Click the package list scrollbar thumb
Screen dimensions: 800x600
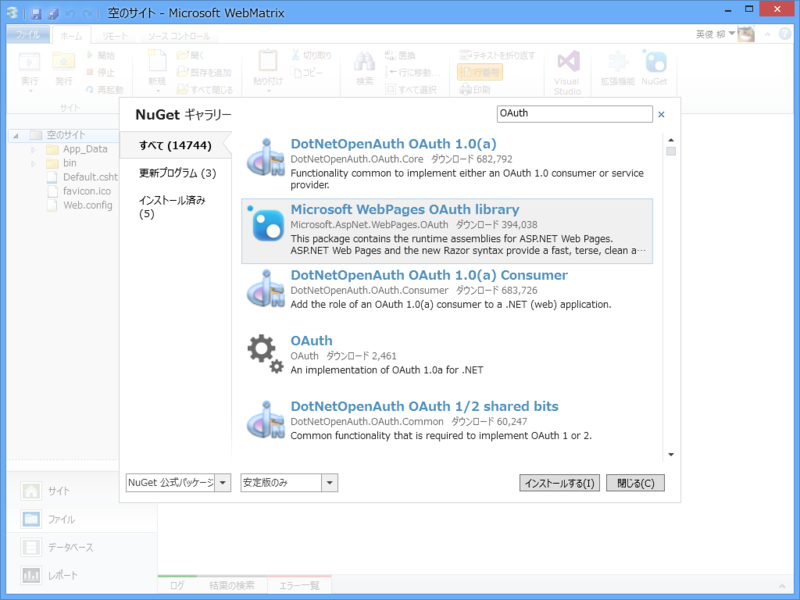tap(671, 152)
